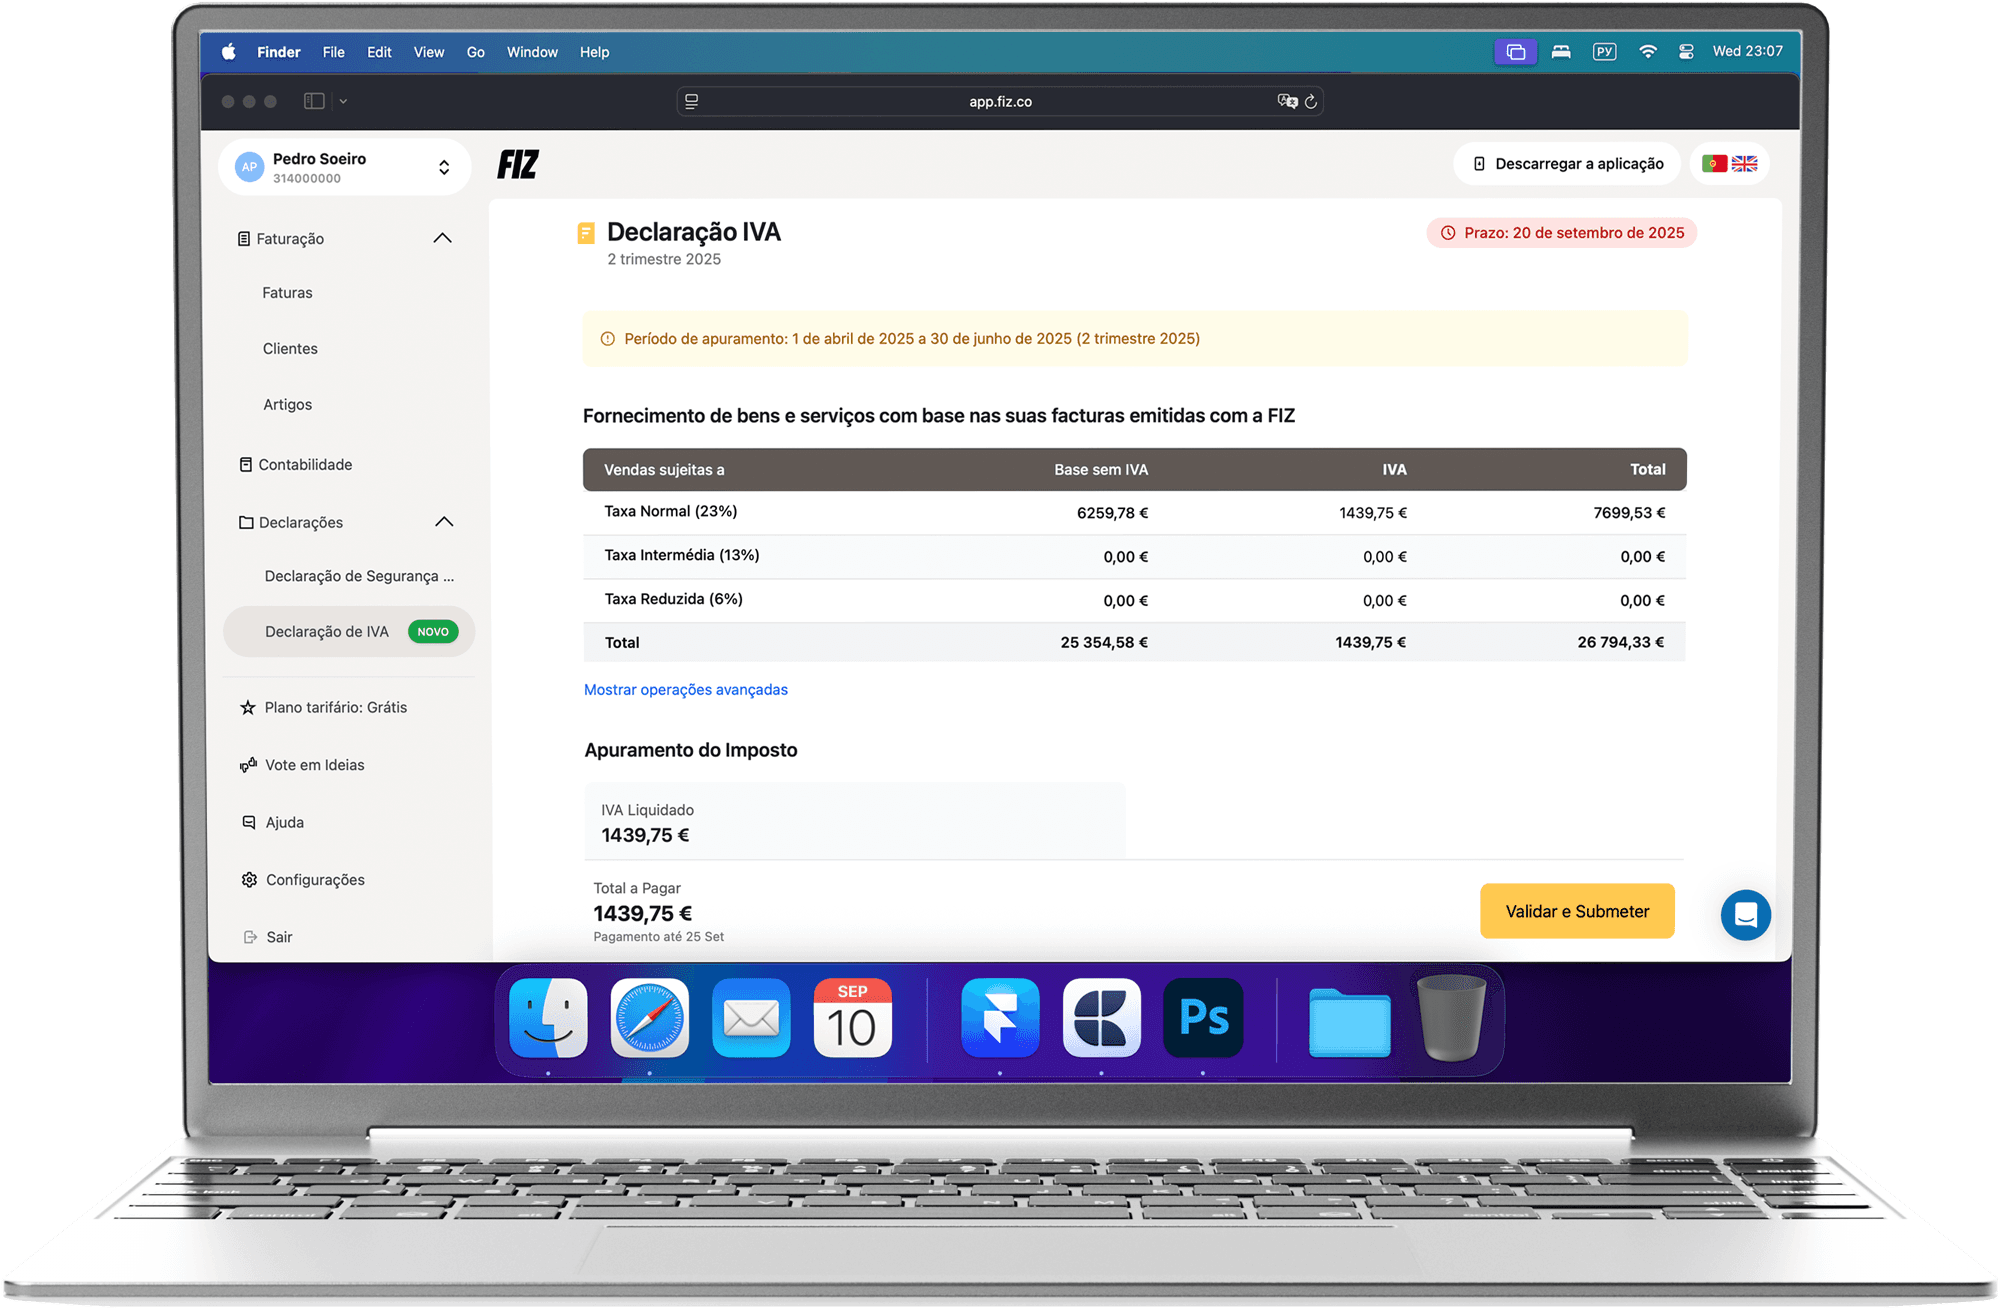Click the browser reload icon

click(x=1311, y=101)
